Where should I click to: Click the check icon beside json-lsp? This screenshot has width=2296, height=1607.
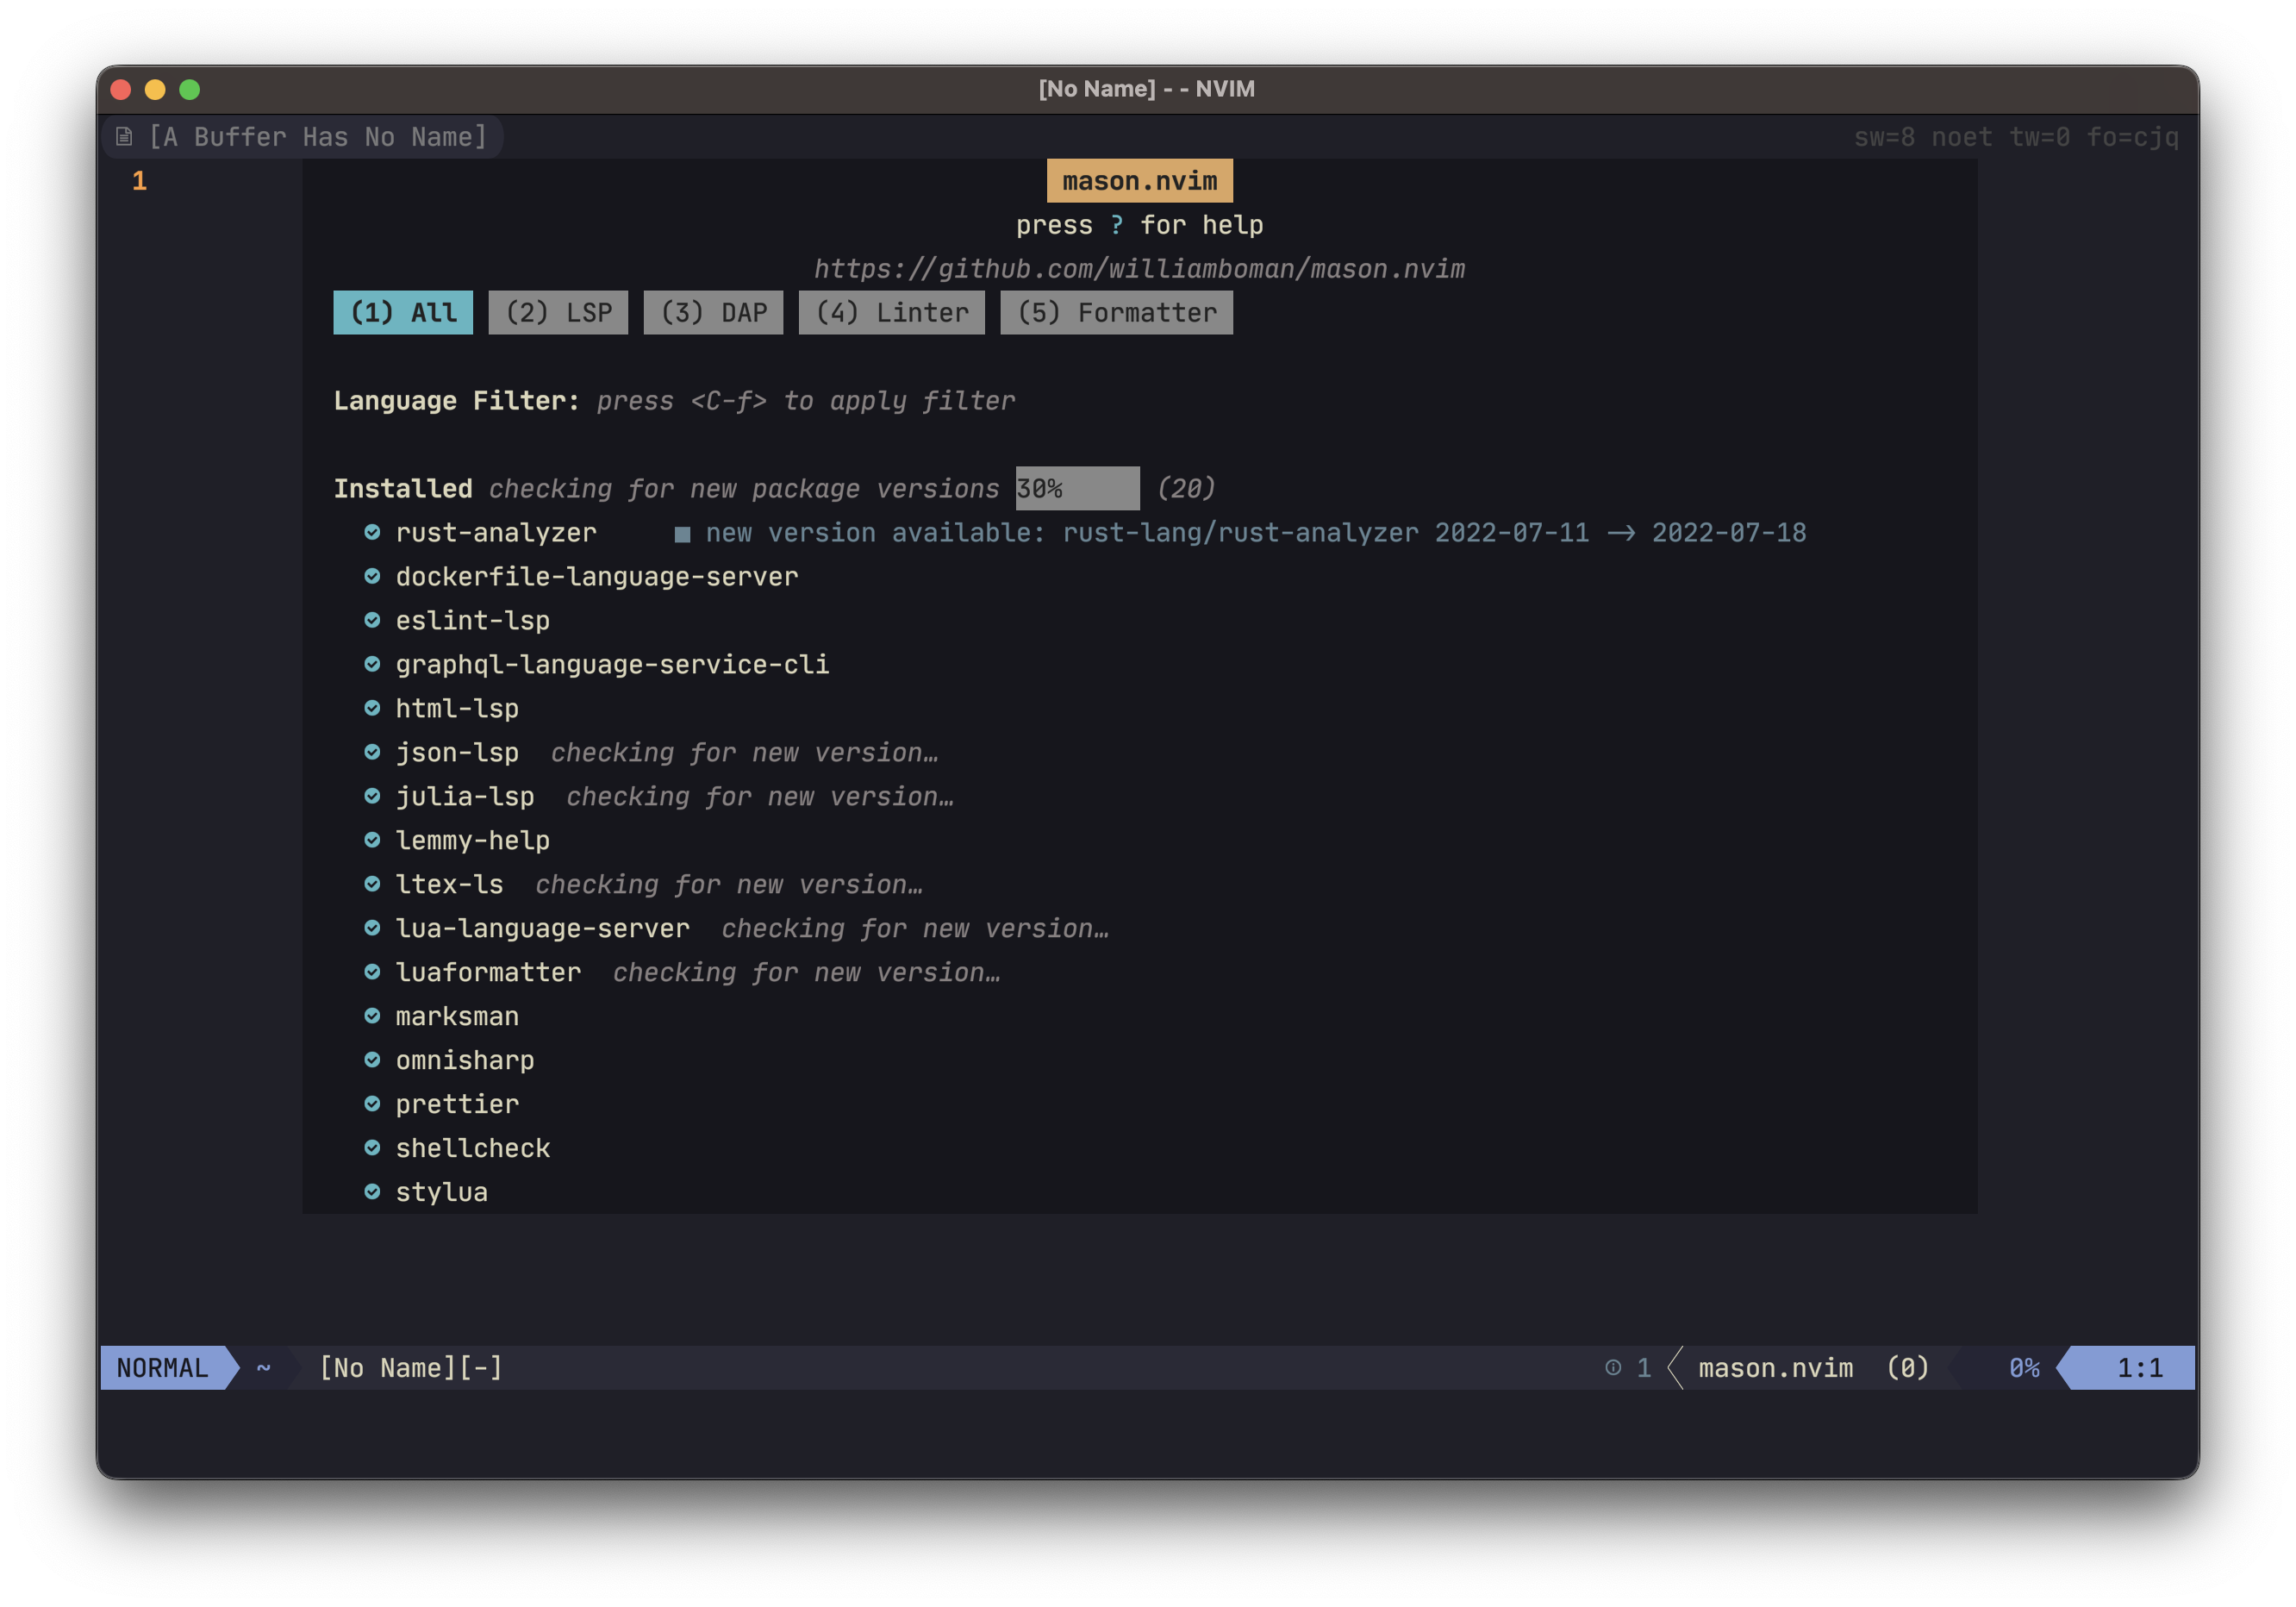372,752
